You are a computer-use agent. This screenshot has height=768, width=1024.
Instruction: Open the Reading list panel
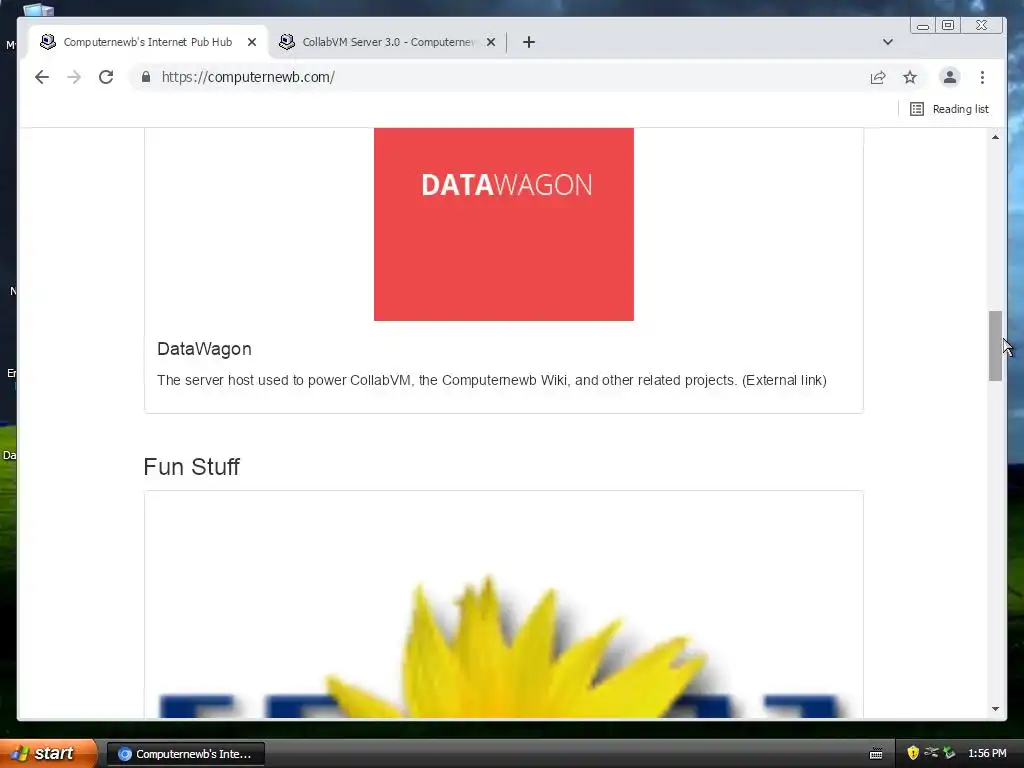pyautogui.click(x=950, y=109)
